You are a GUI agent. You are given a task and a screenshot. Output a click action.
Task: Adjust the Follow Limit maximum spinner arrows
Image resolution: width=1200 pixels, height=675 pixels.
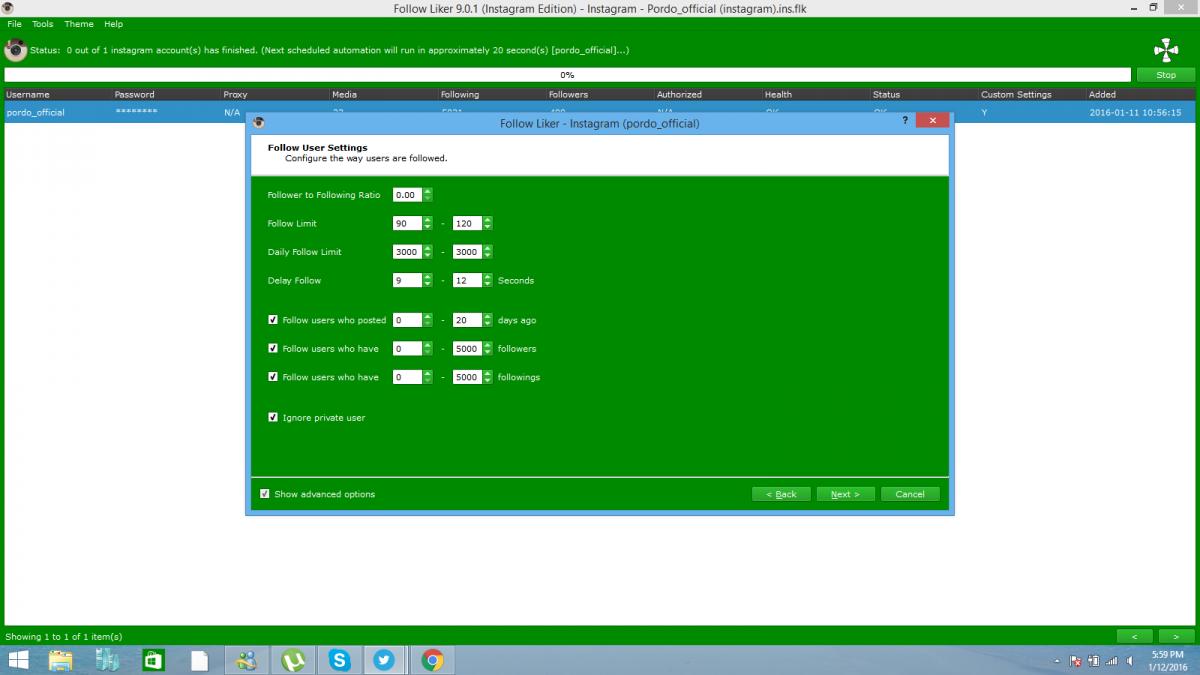pyautogui.click(x=488, y=223)
